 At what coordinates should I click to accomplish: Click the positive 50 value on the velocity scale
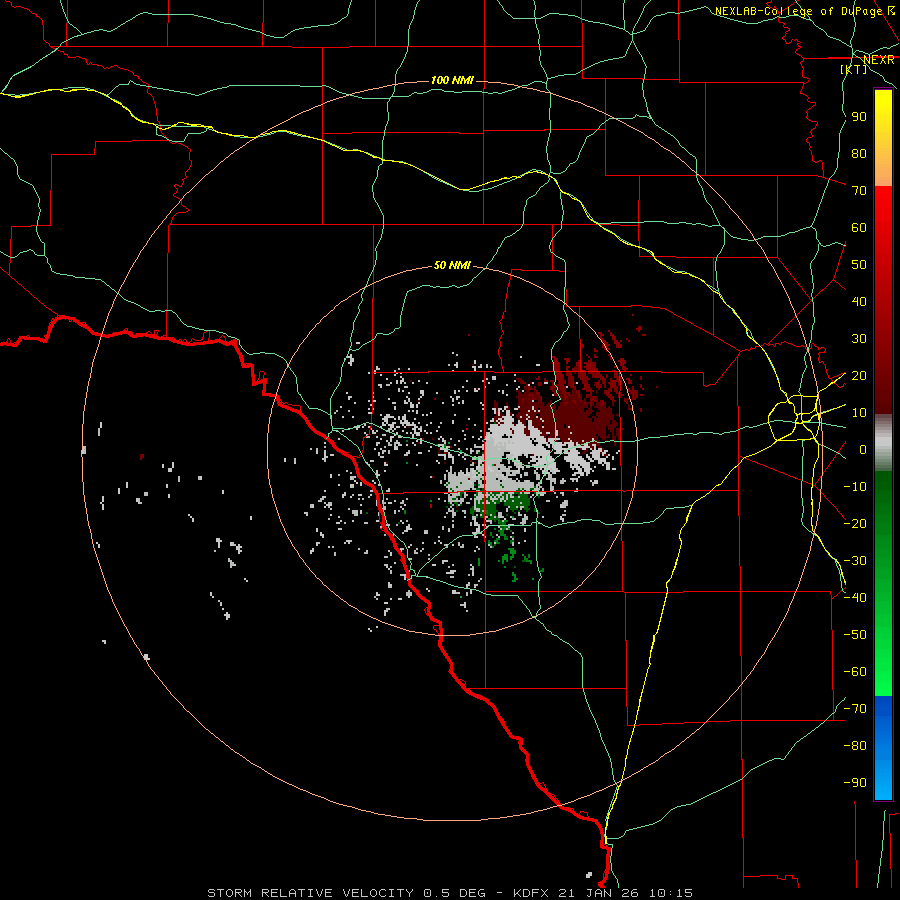(859, 265)
